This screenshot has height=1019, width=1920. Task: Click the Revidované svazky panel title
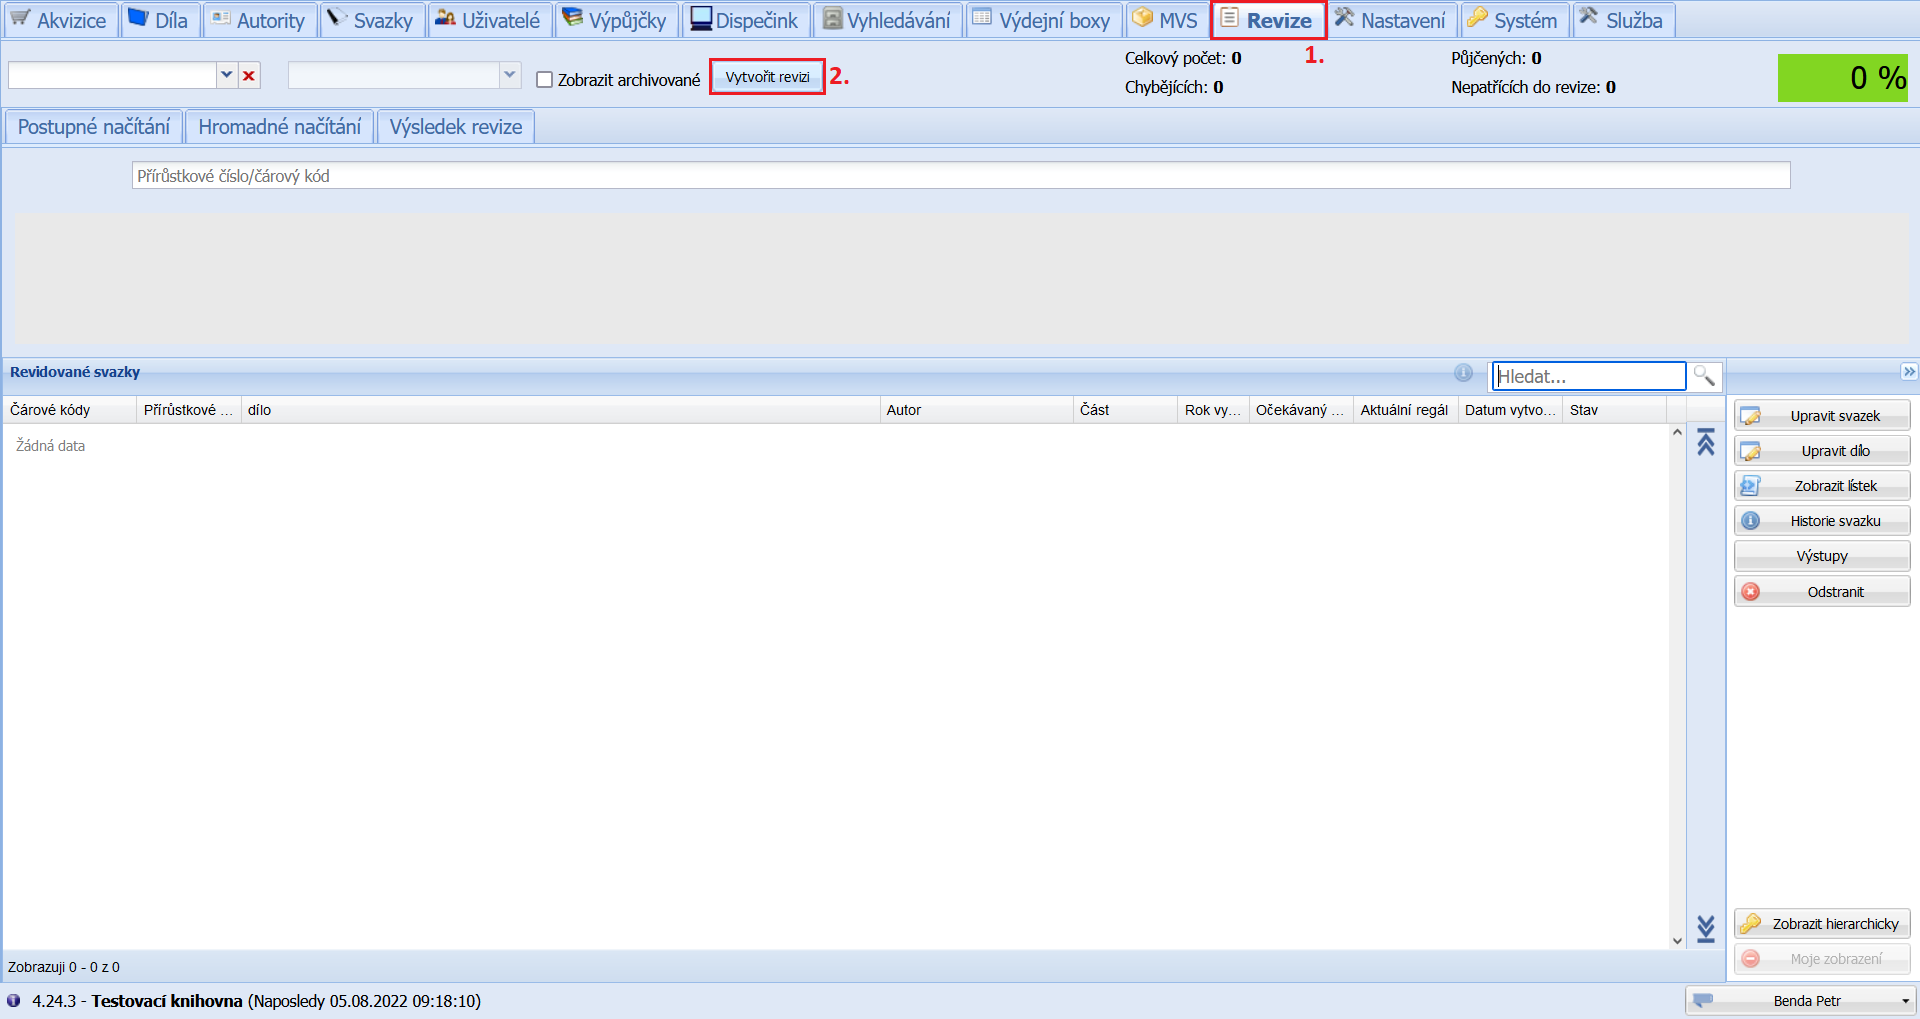(75, 372)
